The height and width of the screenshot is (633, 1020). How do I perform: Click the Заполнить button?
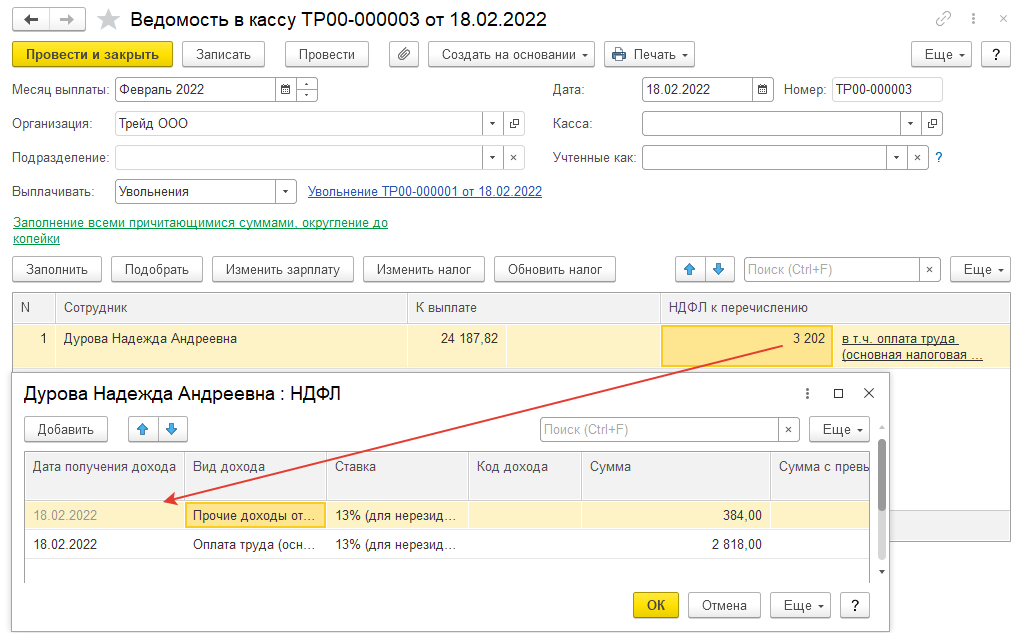[57, 269]
